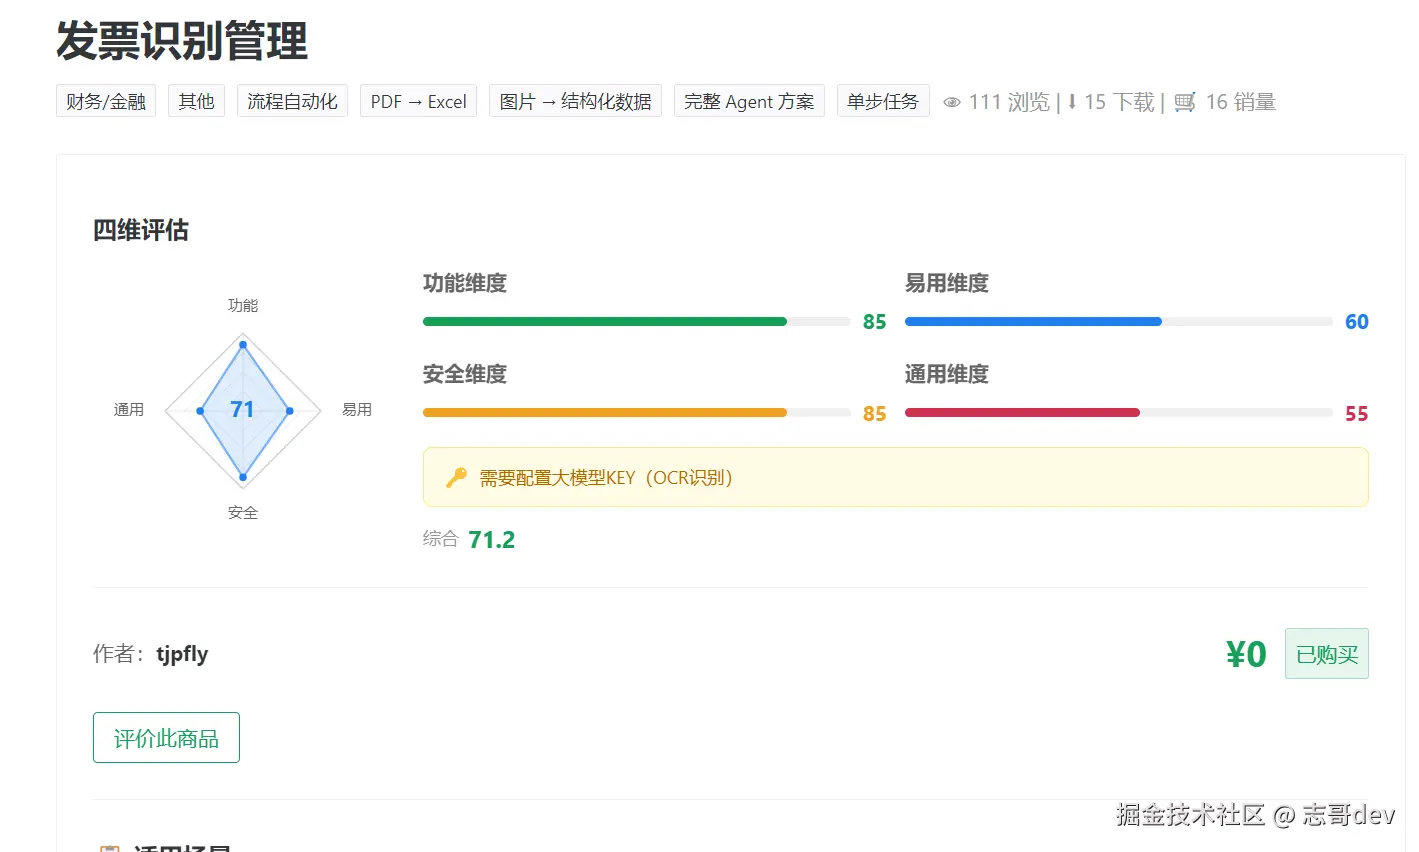Click the 通用维度 heading

tap(947, 374)
